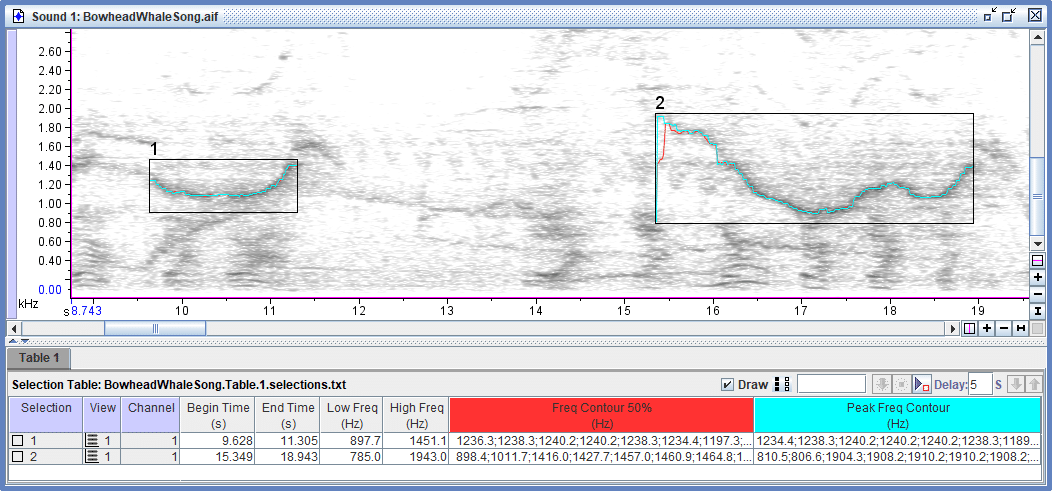
Task: Switch to the Table 1 tab
Action: point(38,357)
